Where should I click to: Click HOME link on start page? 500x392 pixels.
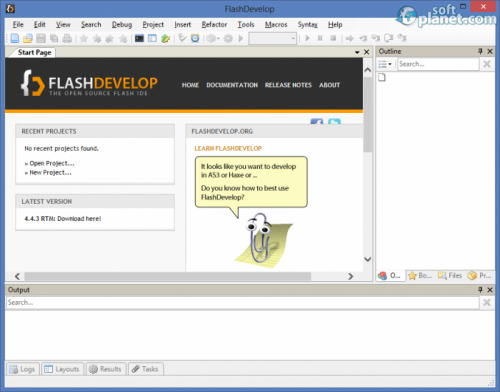tap(190, 85)
